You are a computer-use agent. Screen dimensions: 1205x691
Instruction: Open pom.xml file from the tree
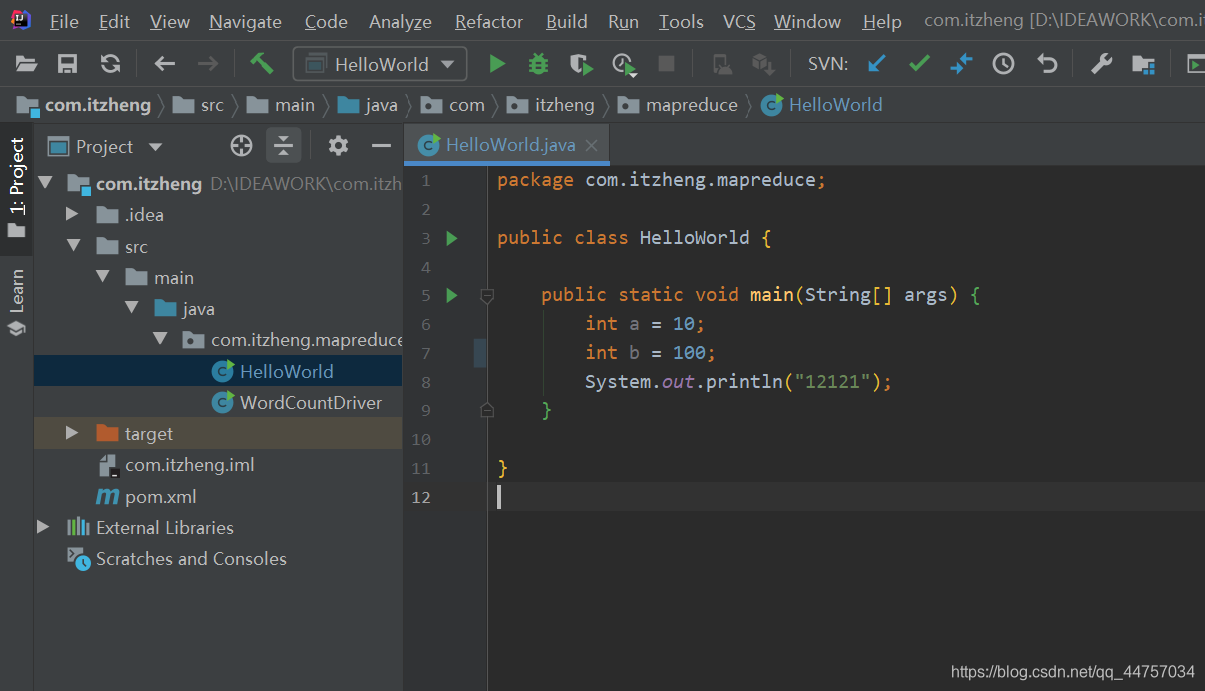160,496
